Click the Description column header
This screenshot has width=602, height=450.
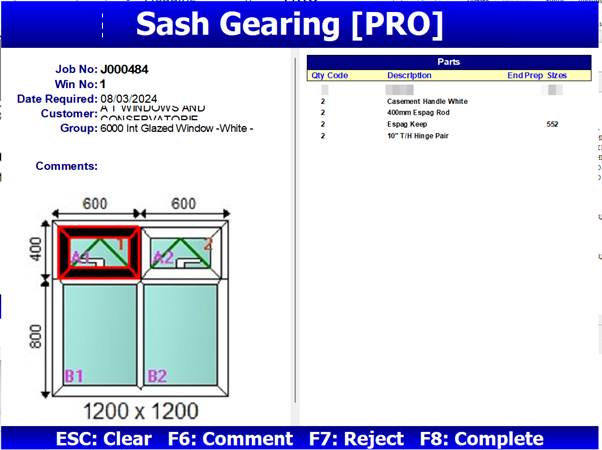pyautogui.click(x=409, y=76)
